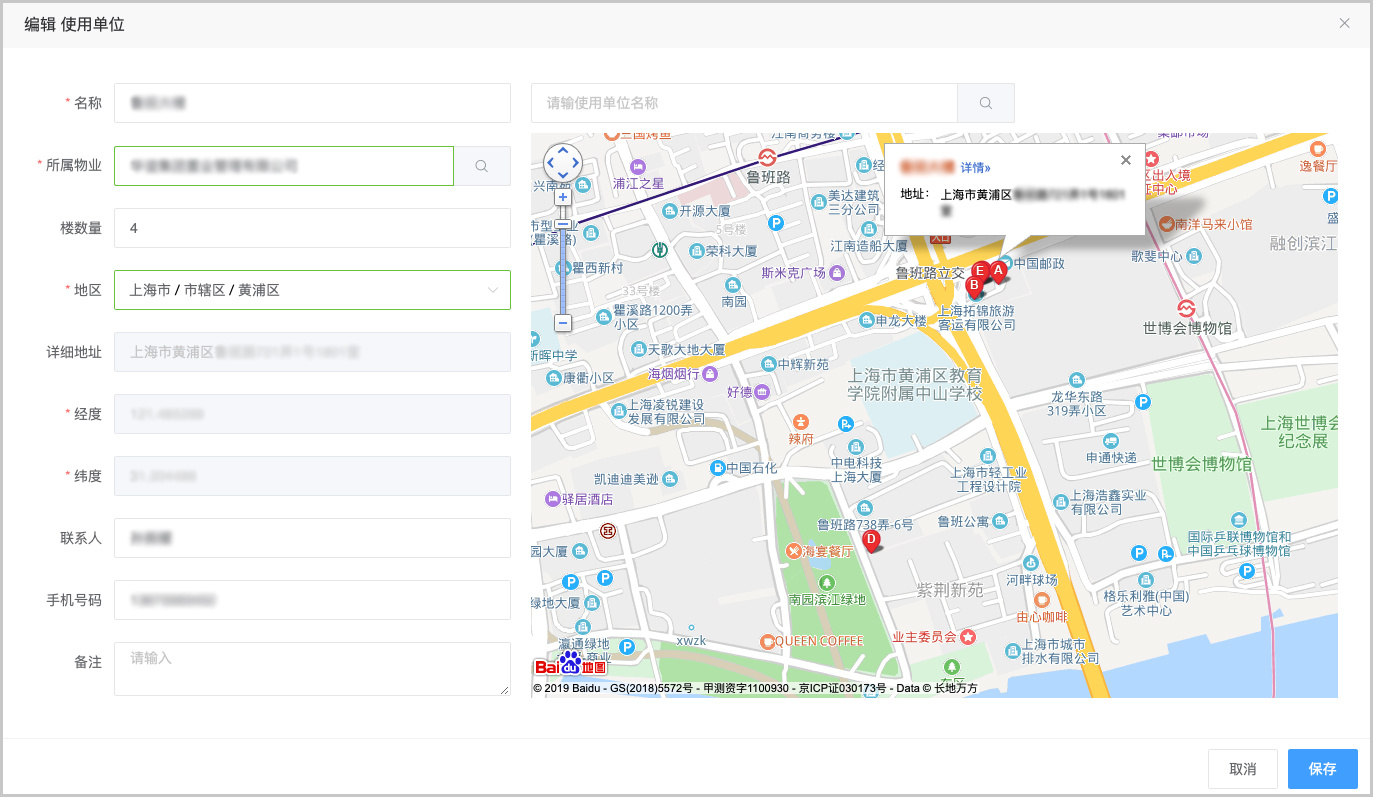Click the search icon next to 所属物业 field
Image resolution: width=1373 pixels, height=797 pixels.
[x=482, y=166]
